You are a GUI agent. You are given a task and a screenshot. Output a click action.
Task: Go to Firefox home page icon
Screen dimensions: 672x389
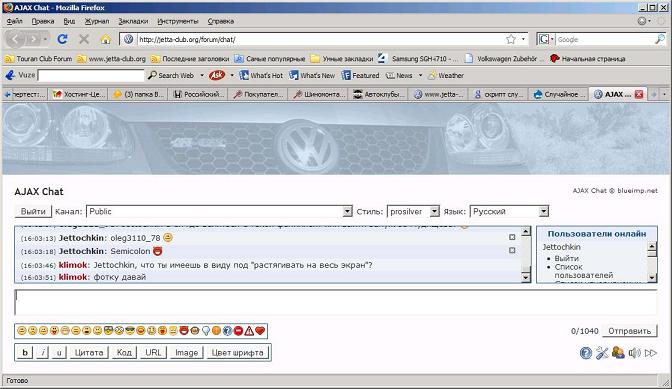pyautogui.click(x=105, y=39)
